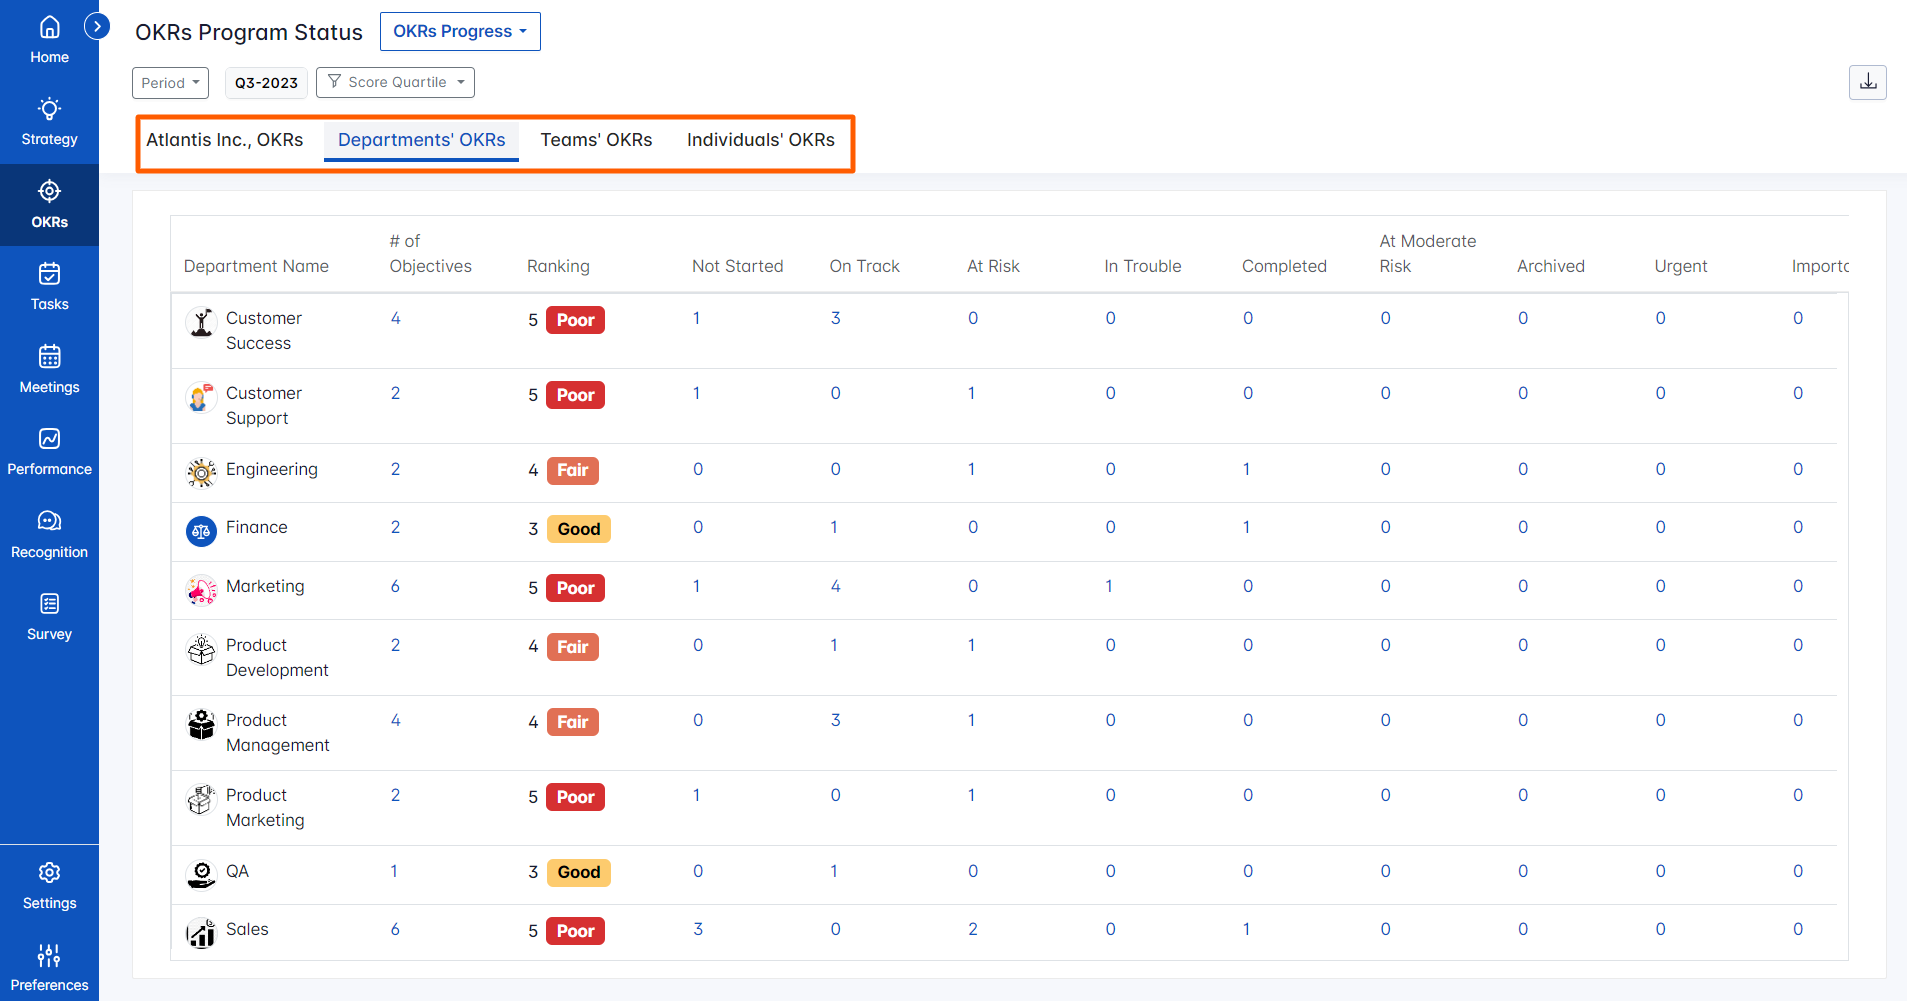This screenshot has height=1001, width=1907.
Task: Open Preferences in the sidebar
Action: point(49,968)
